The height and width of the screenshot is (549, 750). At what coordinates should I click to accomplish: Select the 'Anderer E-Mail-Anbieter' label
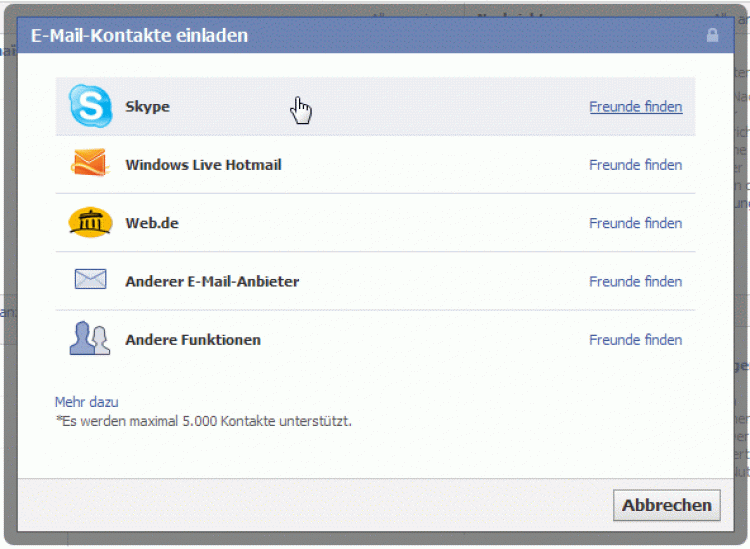click(x=212, y=282)
